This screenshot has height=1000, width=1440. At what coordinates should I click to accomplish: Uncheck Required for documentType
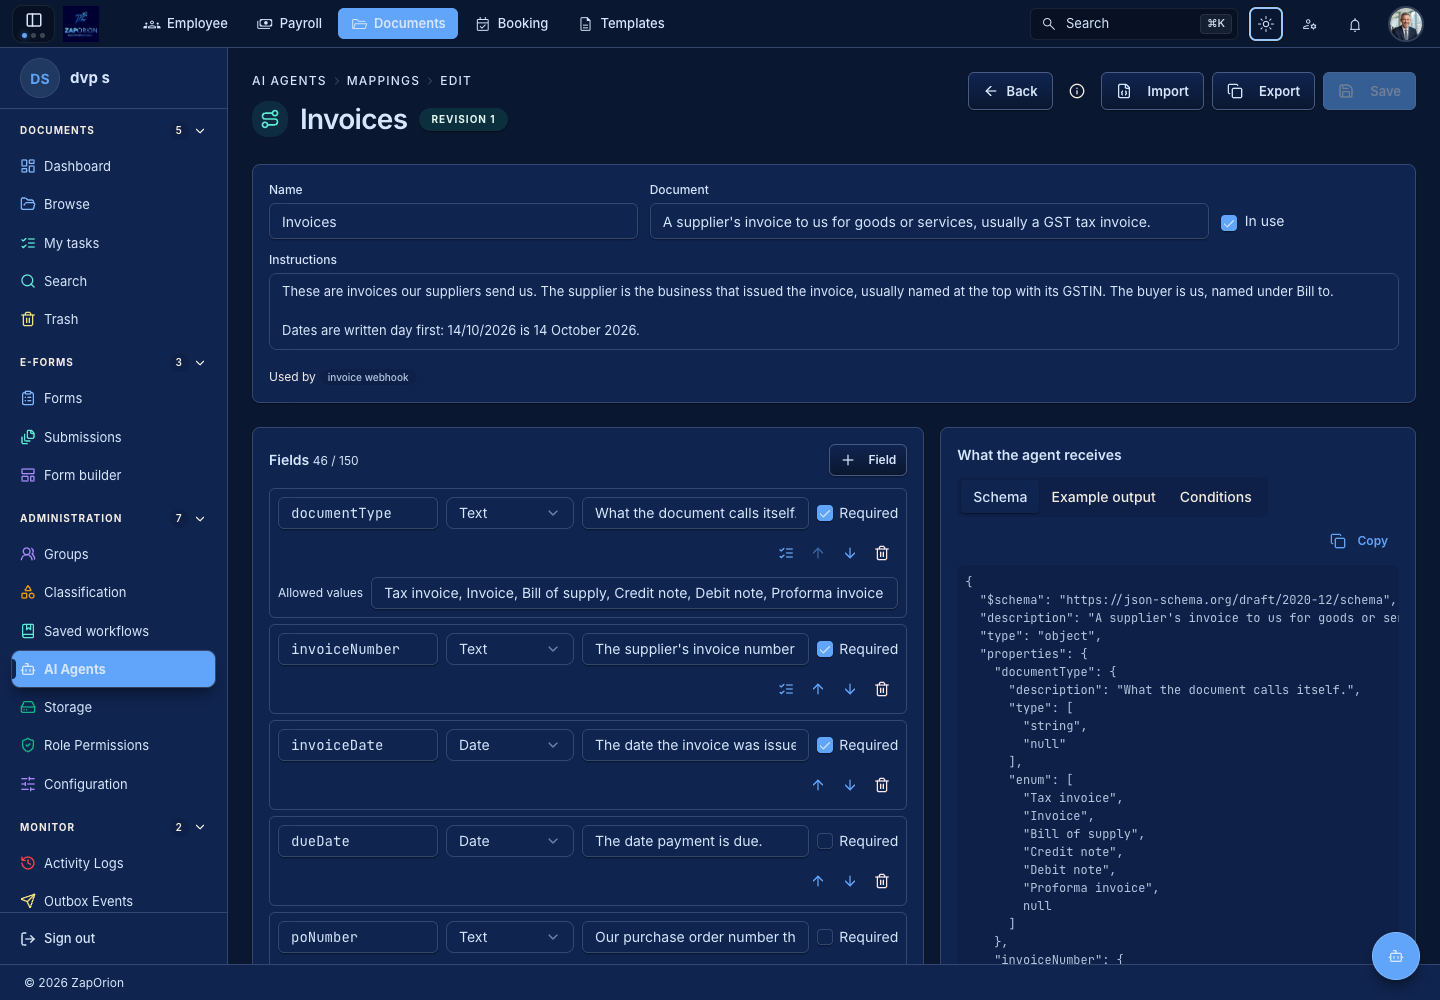(825, 513)
